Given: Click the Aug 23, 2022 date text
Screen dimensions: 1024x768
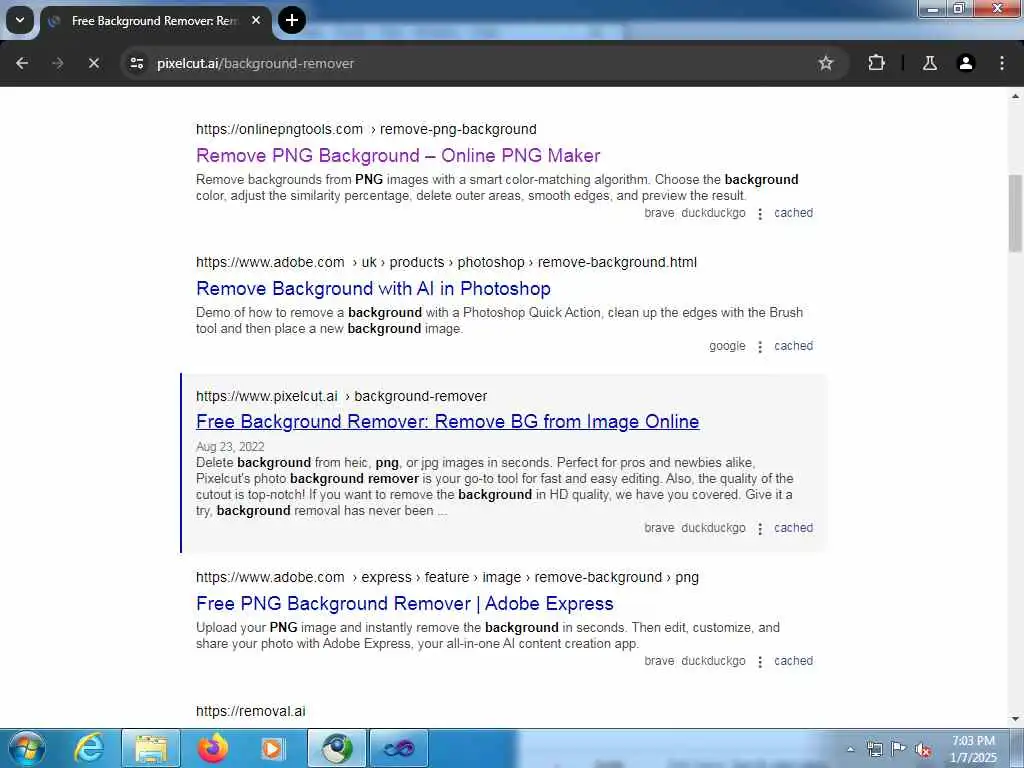Looking at the screenshot, I should click(x=230, y=447).
